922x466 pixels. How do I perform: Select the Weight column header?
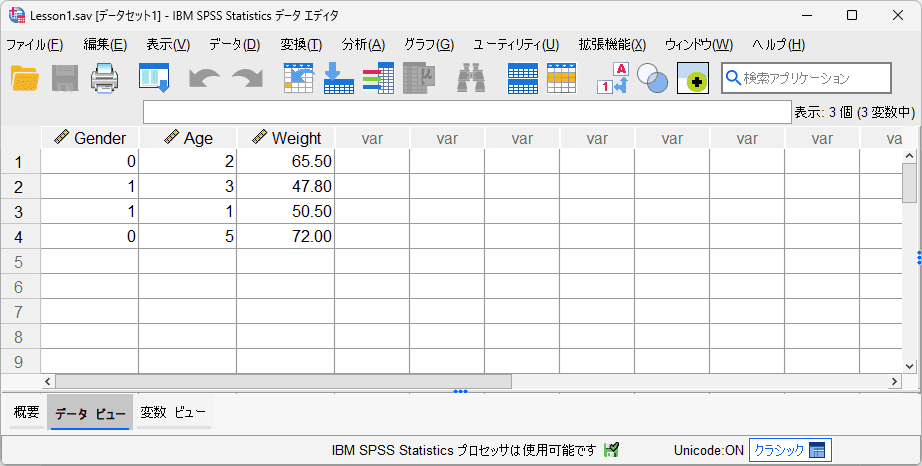[286, 138]
